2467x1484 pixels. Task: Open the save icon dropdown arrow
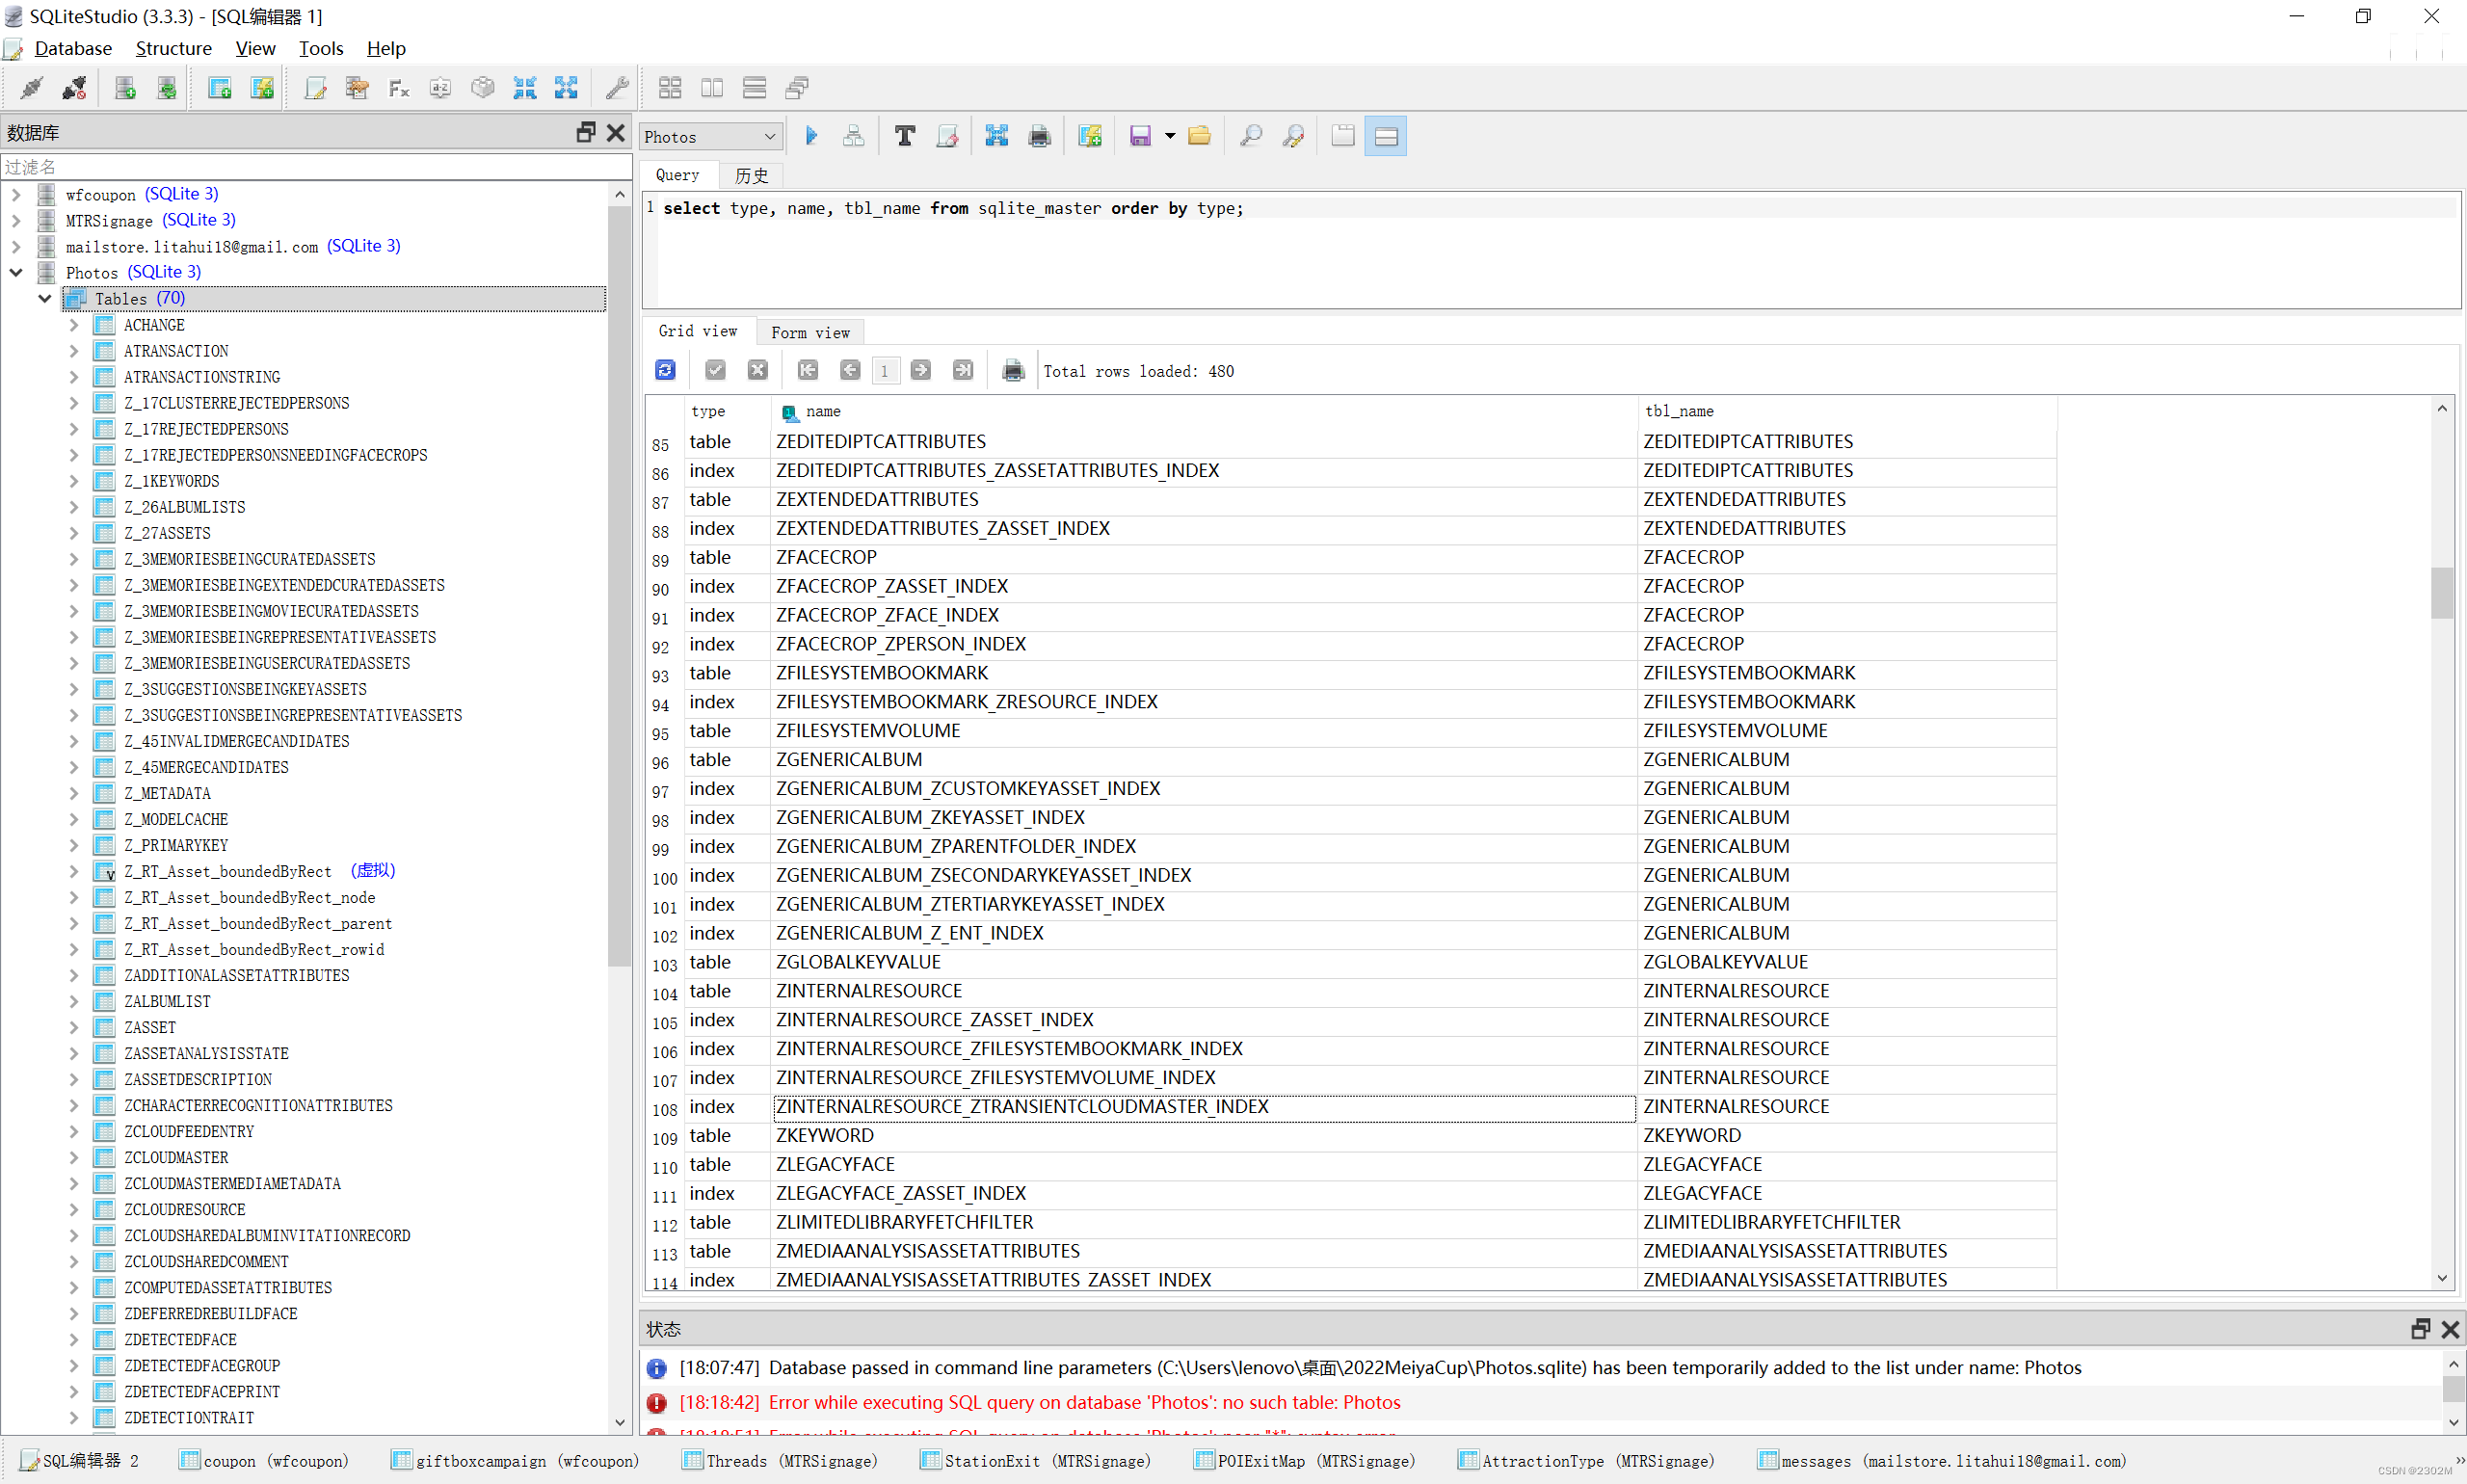(x=1169, y=136)
